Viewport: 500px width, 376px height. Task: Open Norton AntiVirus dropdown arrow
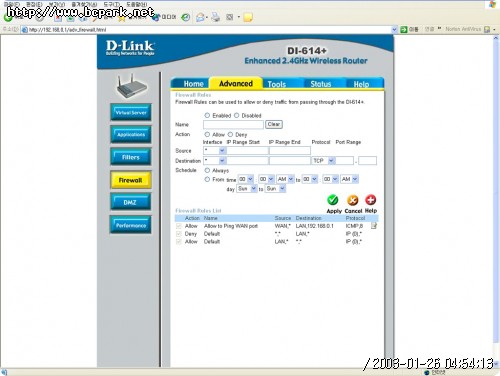pyautogui.click(x=494, y=29)
